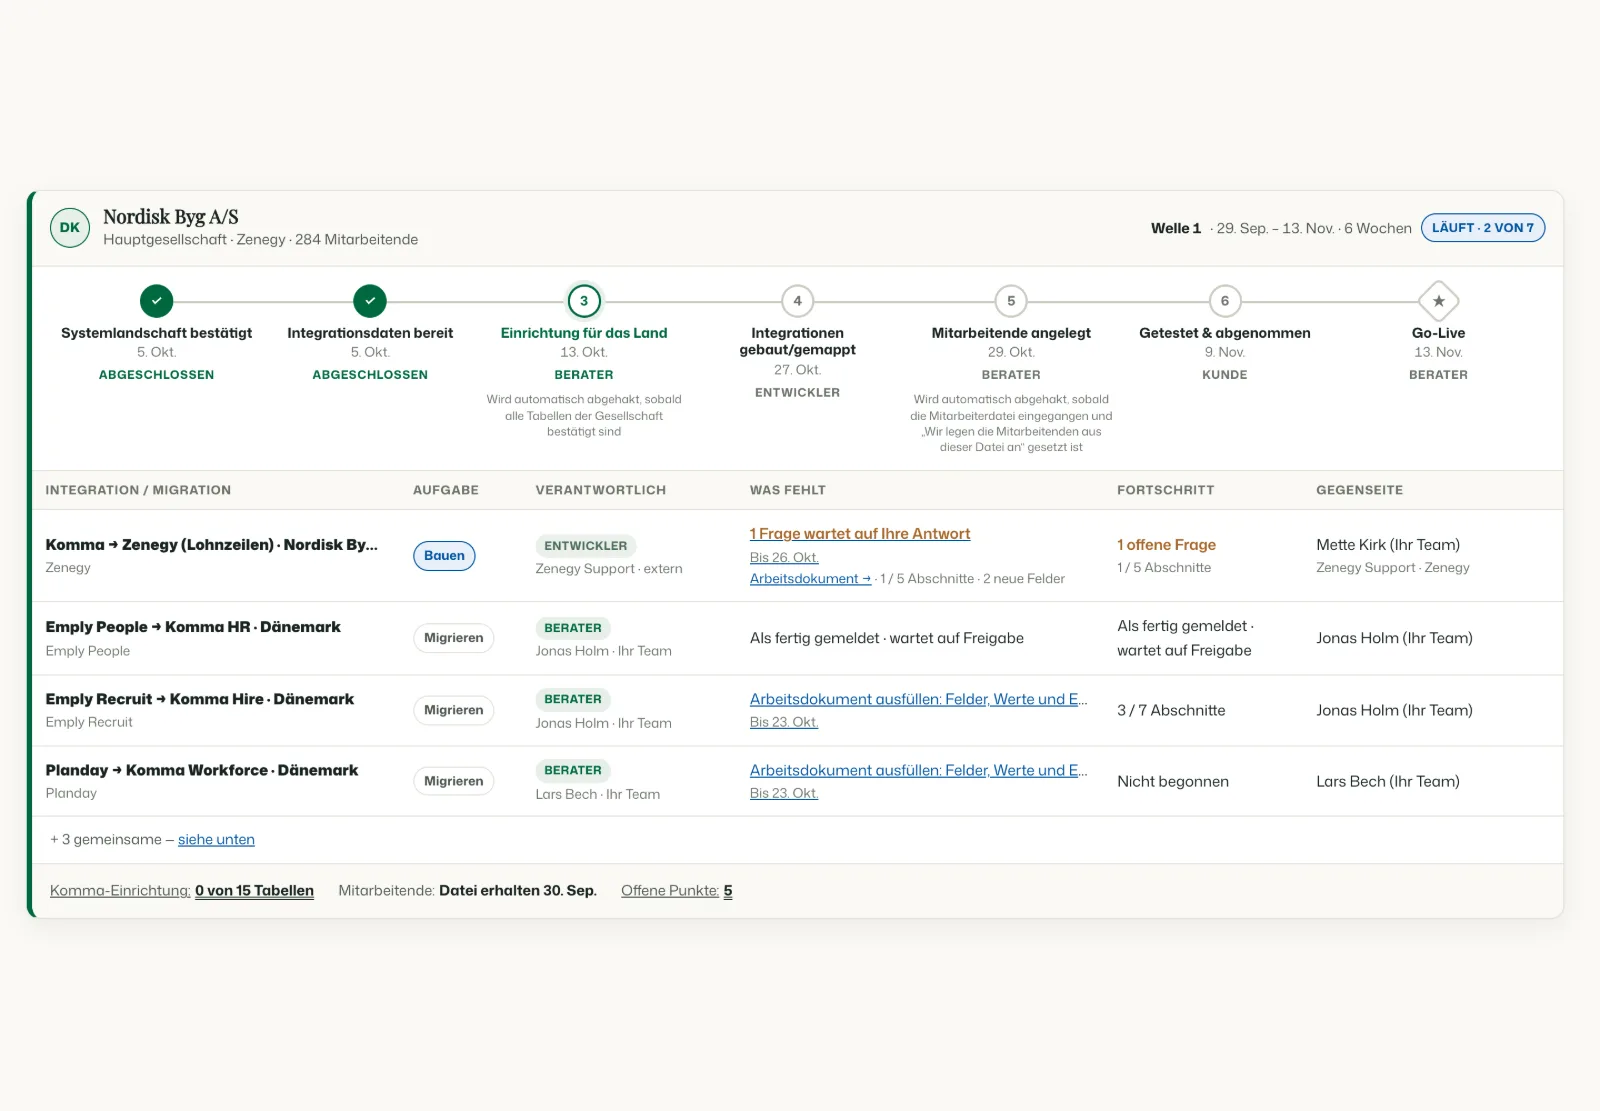This screenshot has height=1111, width=1600.
Task: Open the 0 von 15 Tabellen link
Action: (x=254, y=891)
